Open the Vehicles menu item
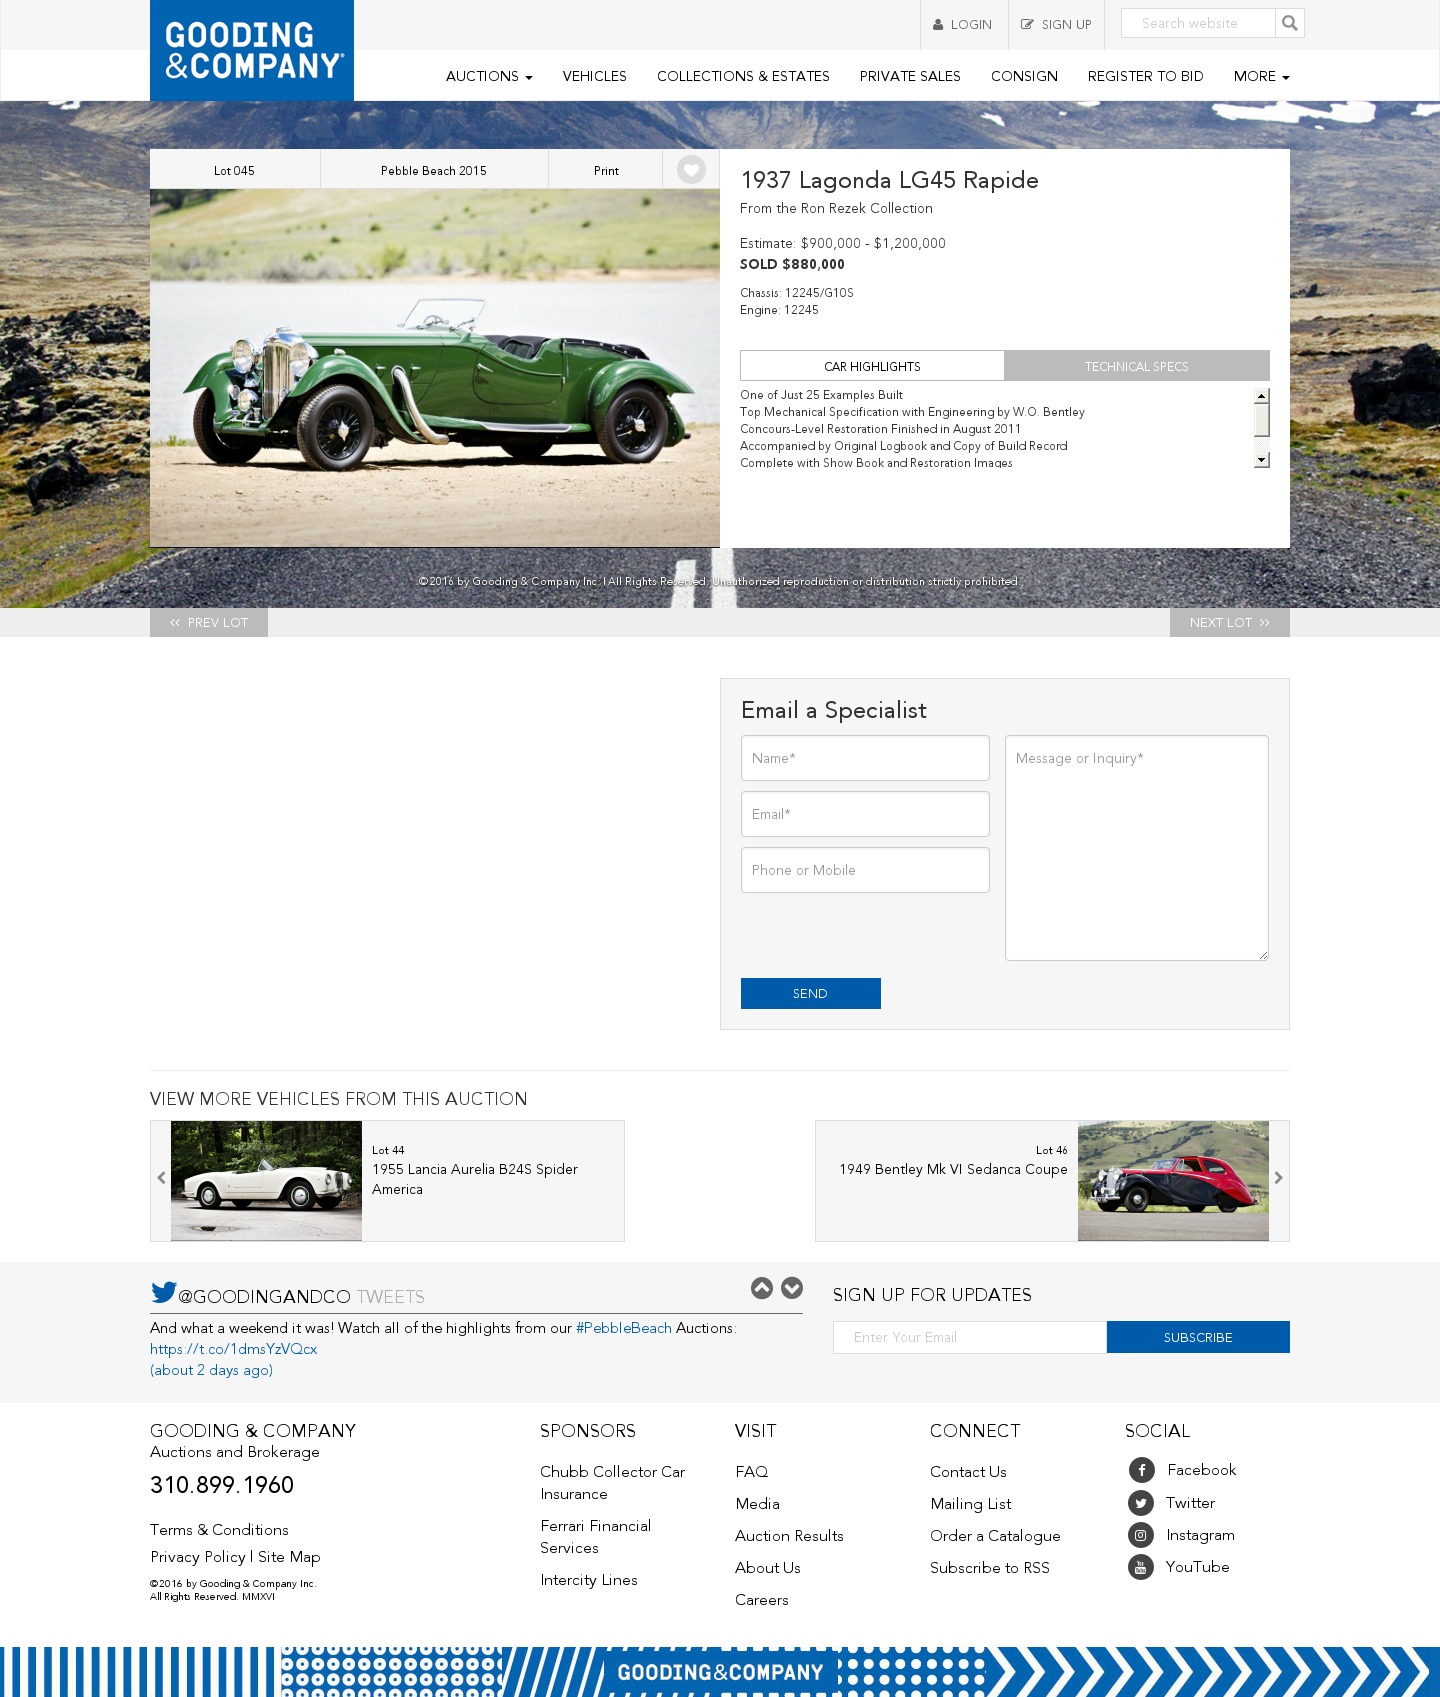 pos(594,76)
